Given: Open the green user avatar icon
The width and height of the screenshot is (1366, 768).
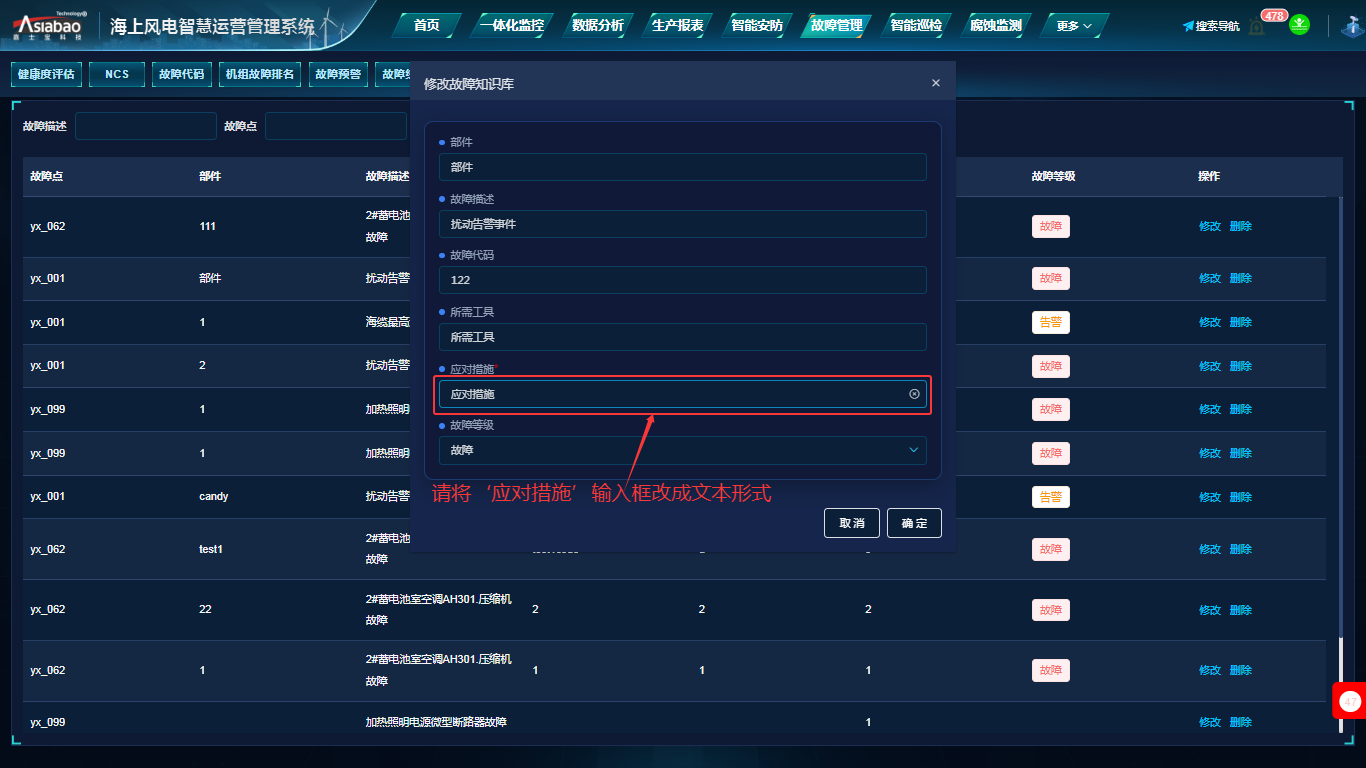Looking at the screenshot, I should pos(1299,25).
